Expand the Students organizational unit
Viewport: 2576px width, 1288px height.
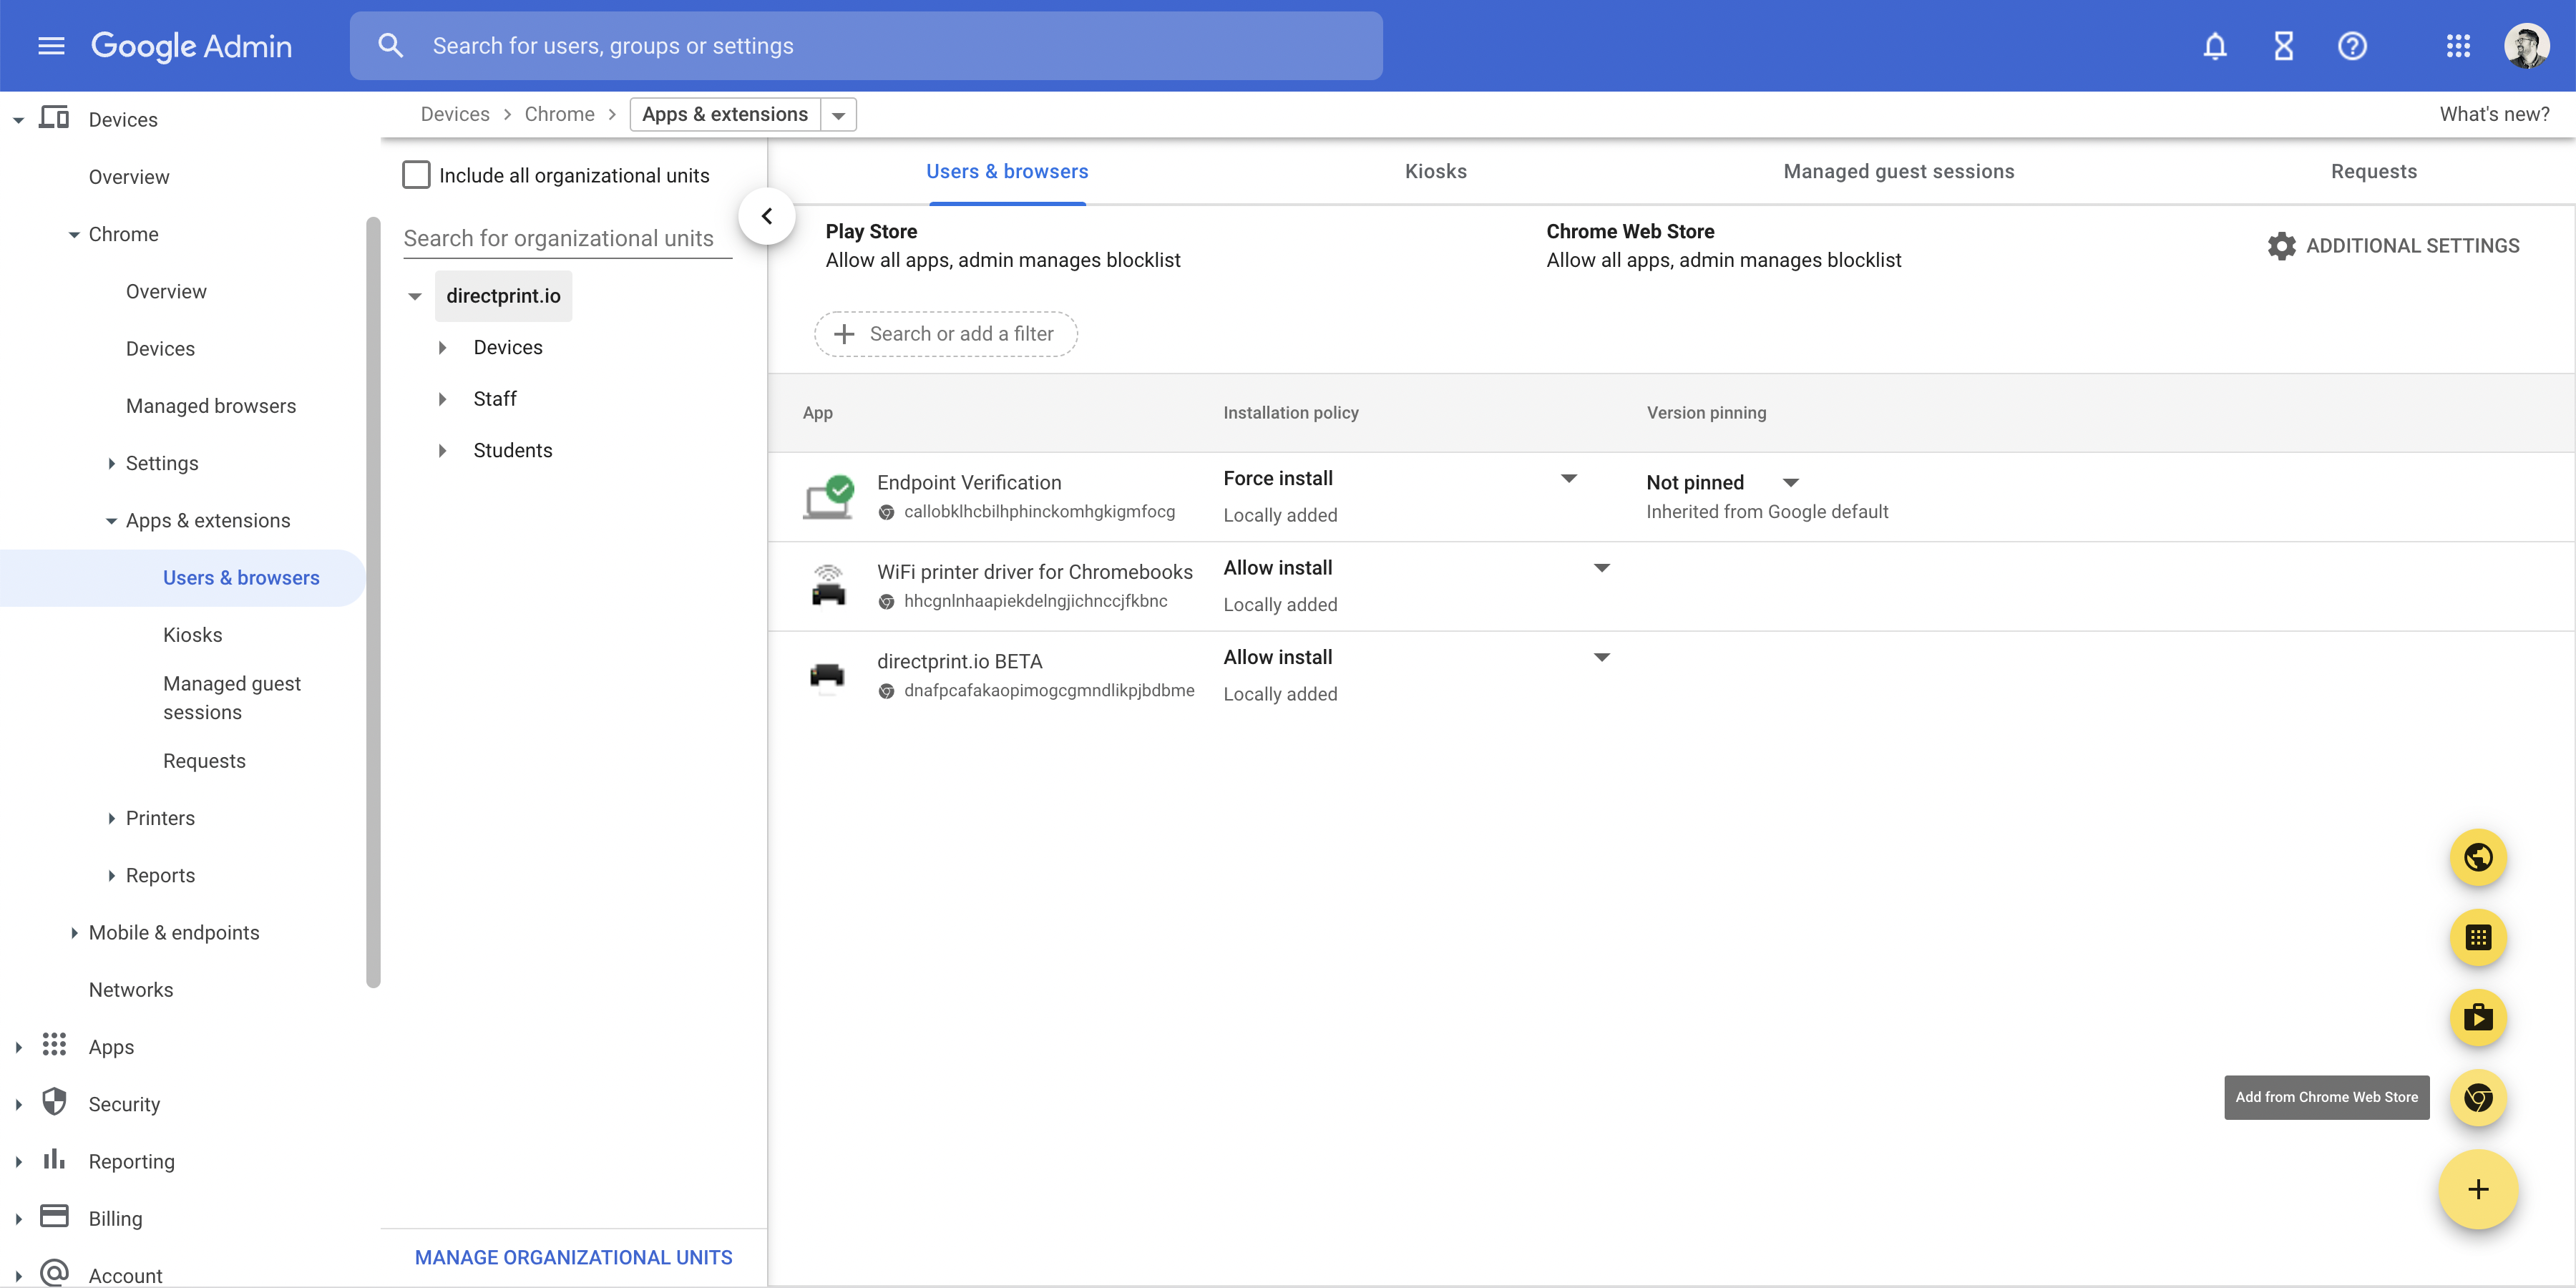[x=442, y=451]
